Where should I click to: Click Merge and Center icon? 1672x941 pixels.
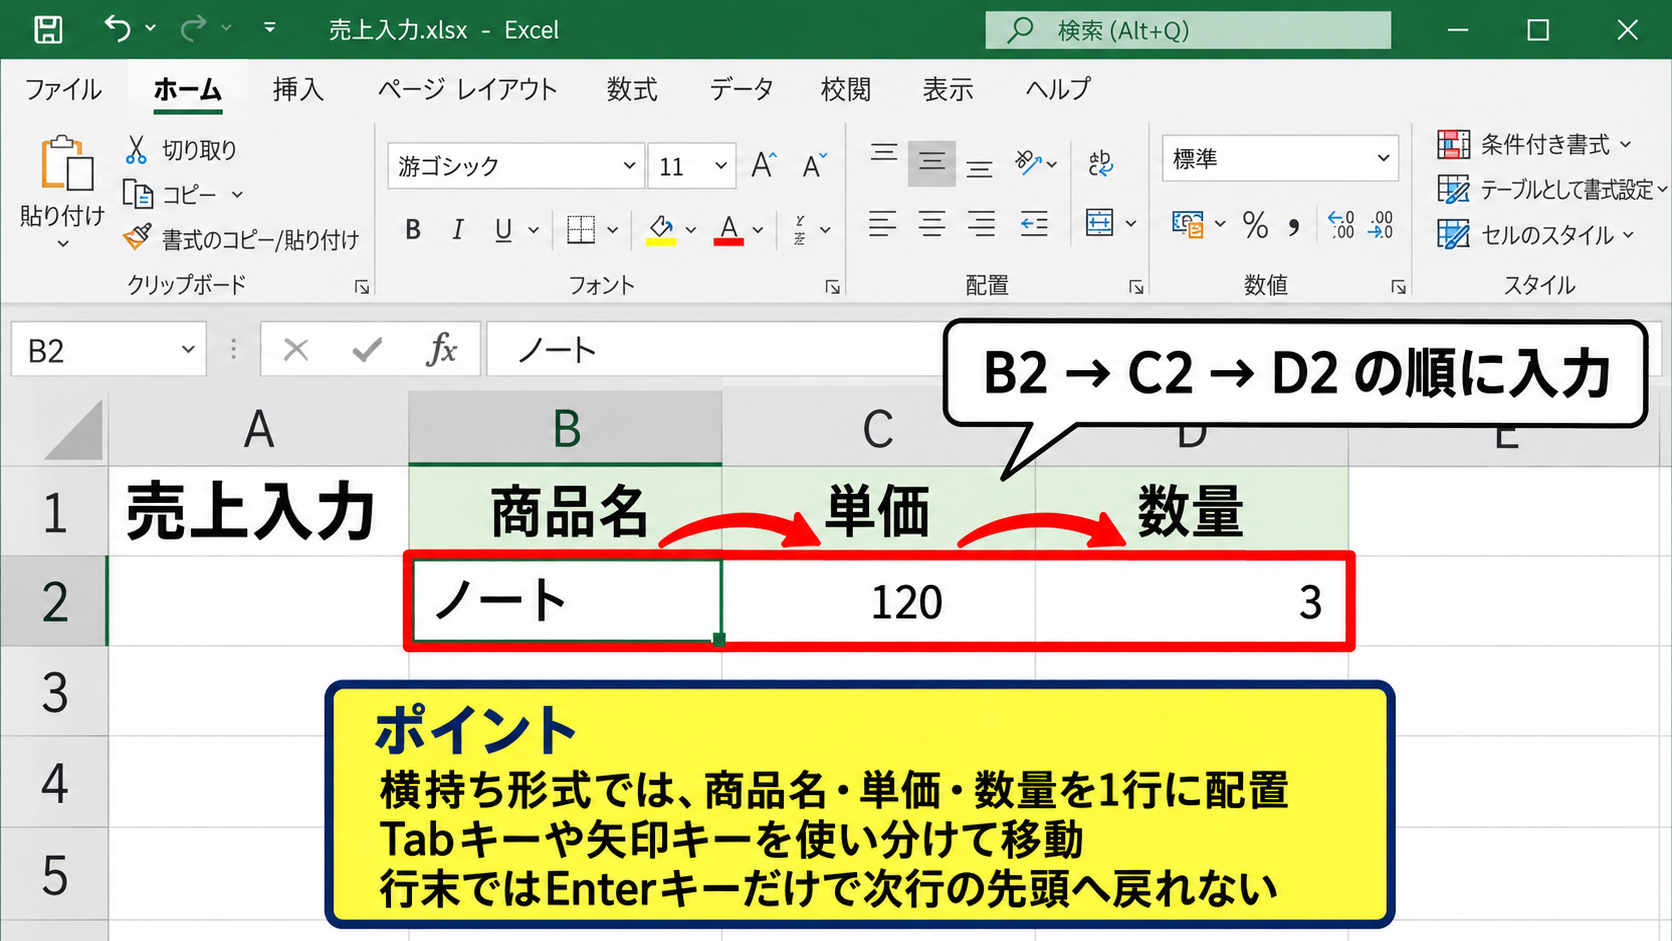tap(1100, 223)
